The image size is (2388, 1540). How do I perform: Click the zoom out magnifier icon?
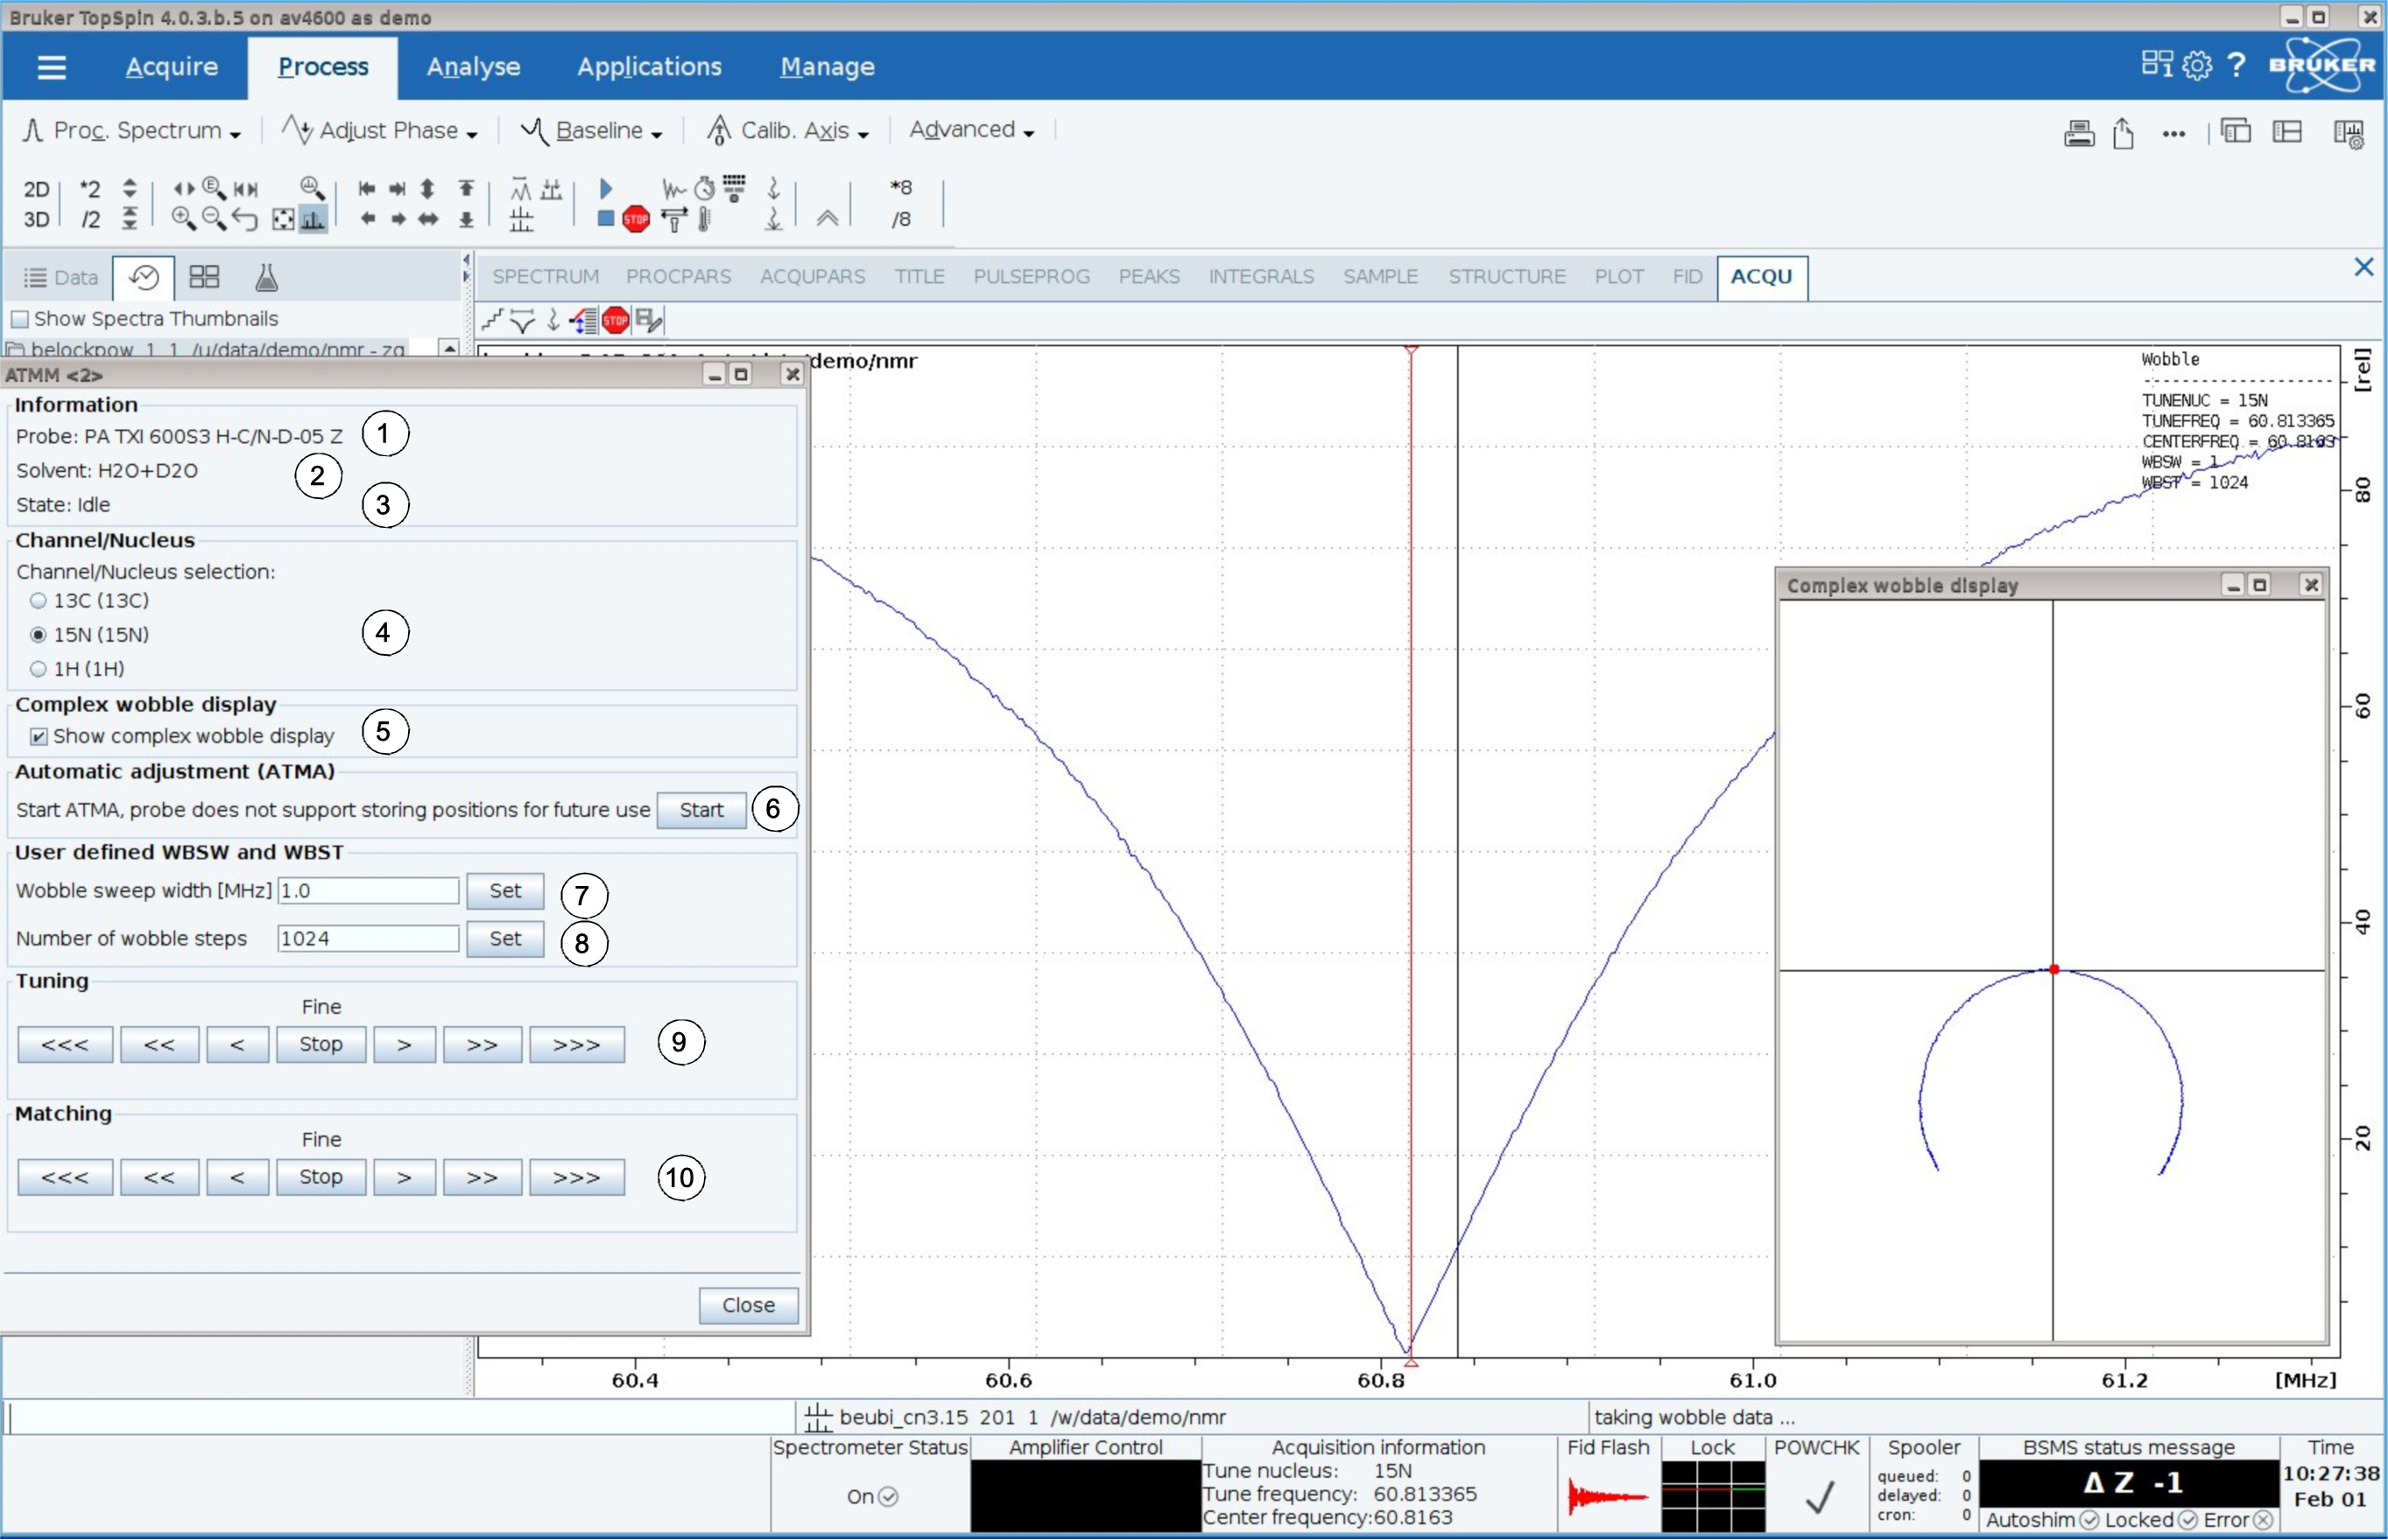coord(213,218)
